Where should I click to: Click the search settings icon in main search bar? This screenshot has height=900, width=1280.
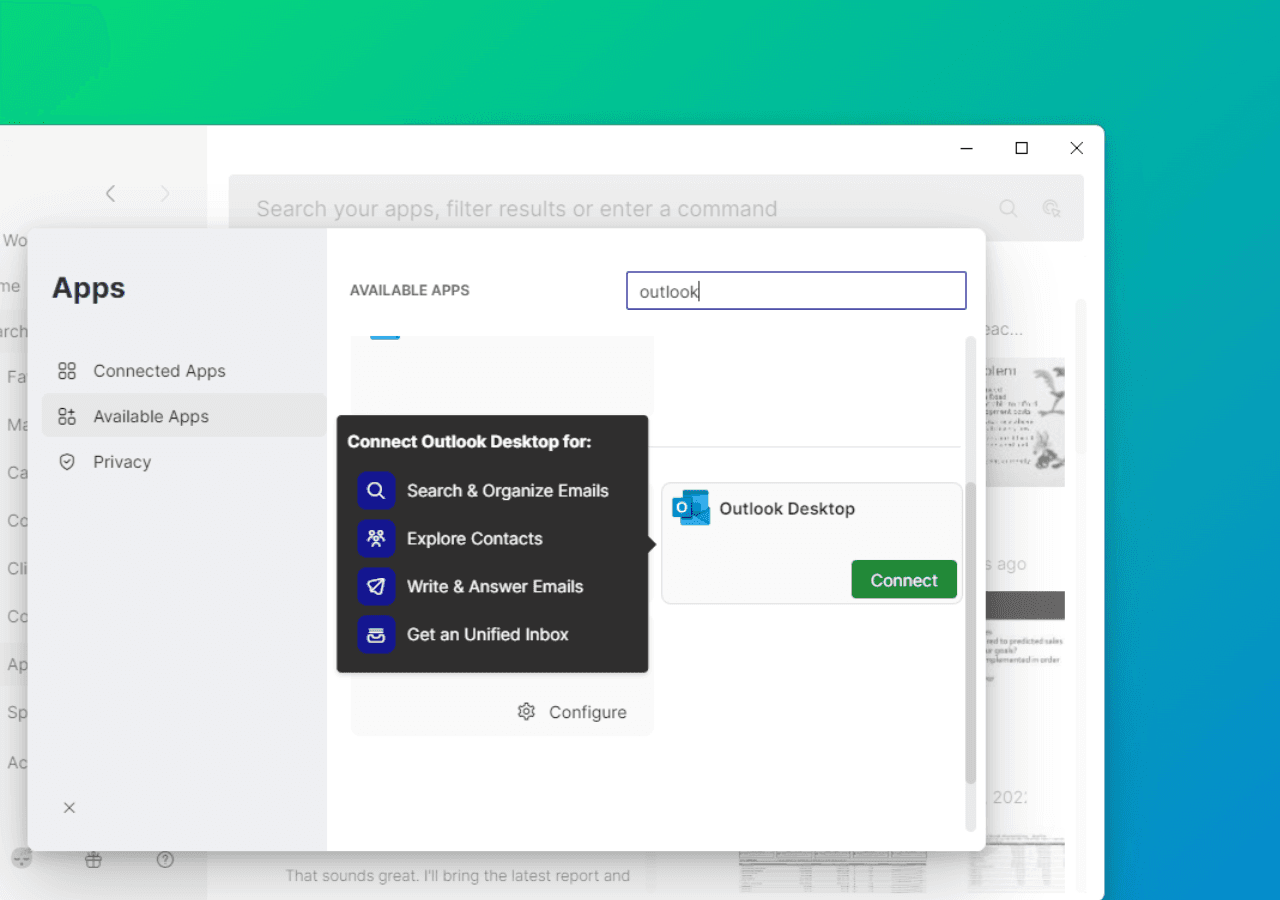(x=1051, y=208)
